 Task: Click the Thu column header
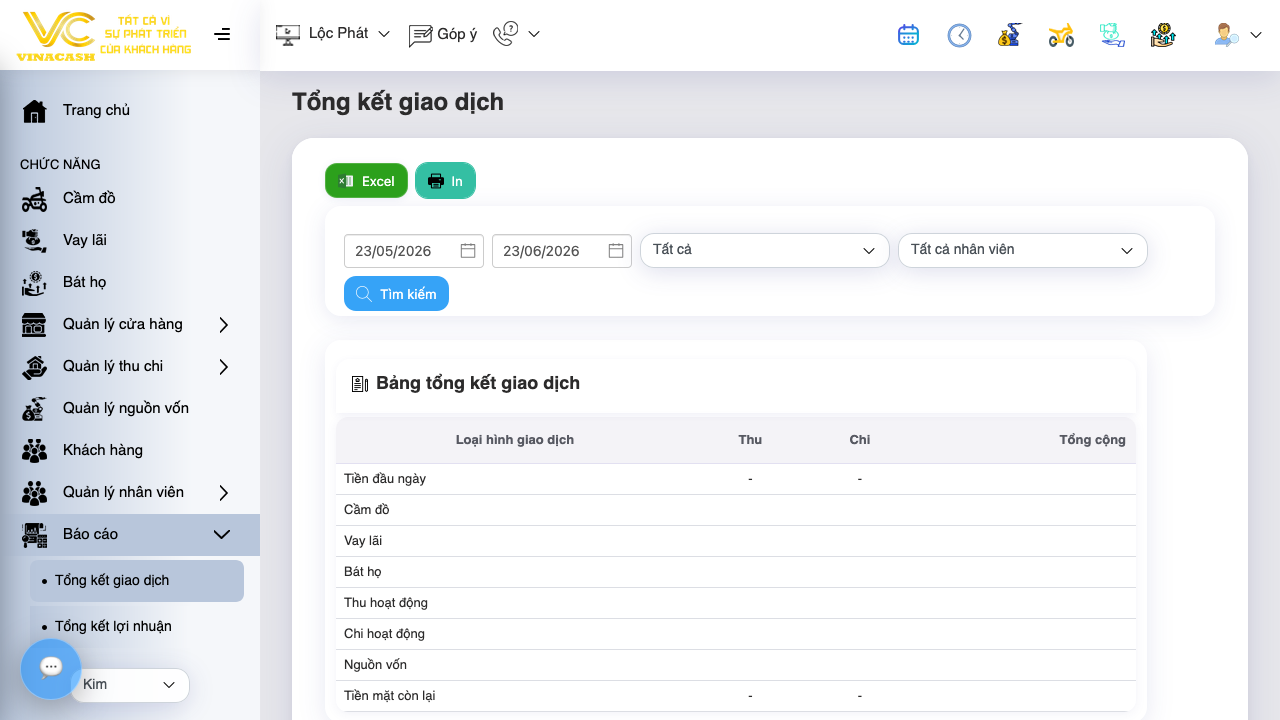(750, 440)
